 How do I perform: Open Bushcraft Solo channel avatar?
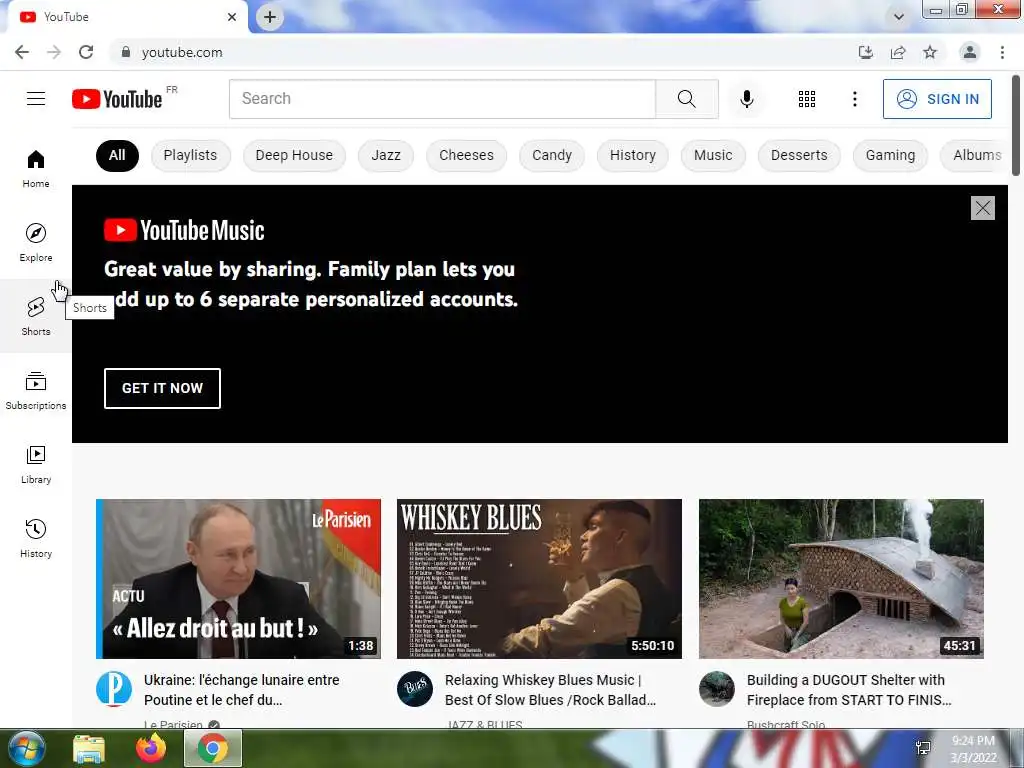[x=716, y=689]
